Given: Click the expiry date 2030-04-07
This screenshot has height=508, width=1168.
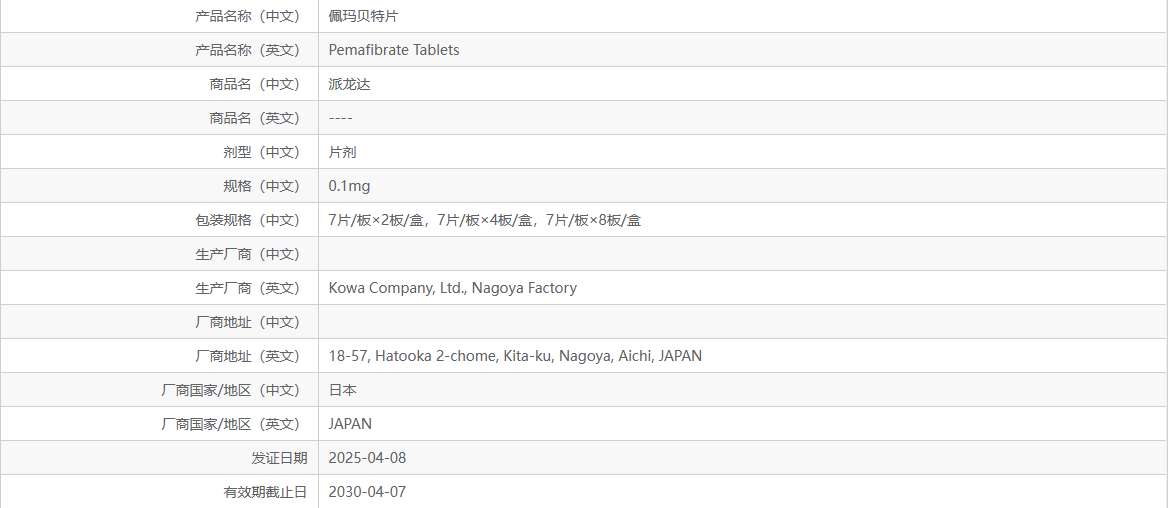Looking at the screenshot, I should 367,492.
